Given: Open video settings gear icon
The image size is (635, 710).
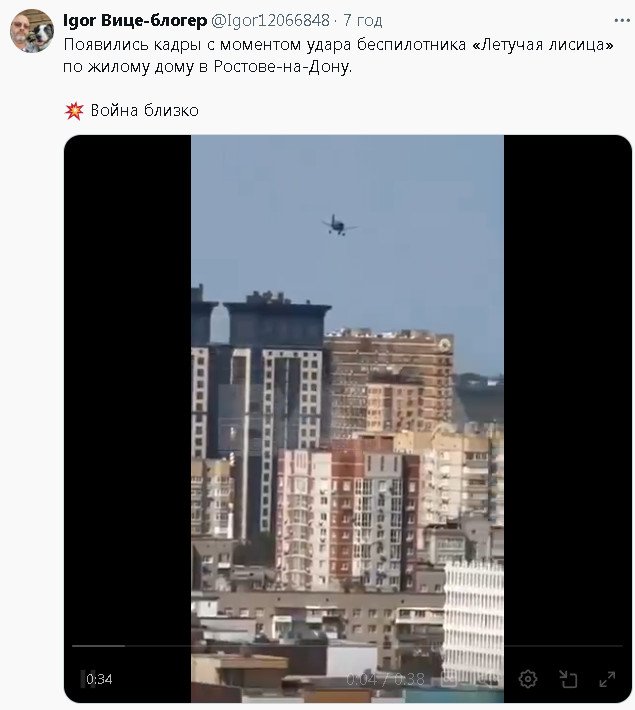Looking at the screenshot, I should [x=528, y=679].
